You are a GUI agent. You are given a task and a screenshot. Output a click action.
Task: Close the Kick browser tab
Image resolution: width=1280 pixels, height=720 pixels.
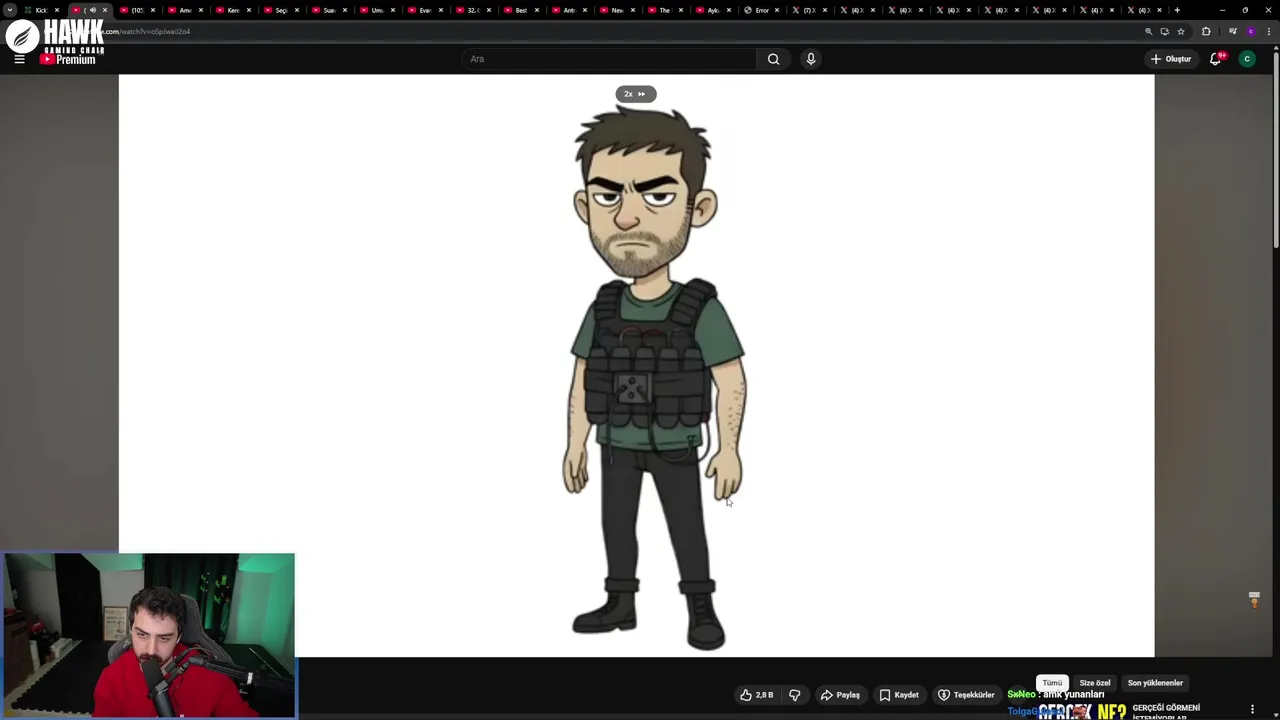point(57,10)
